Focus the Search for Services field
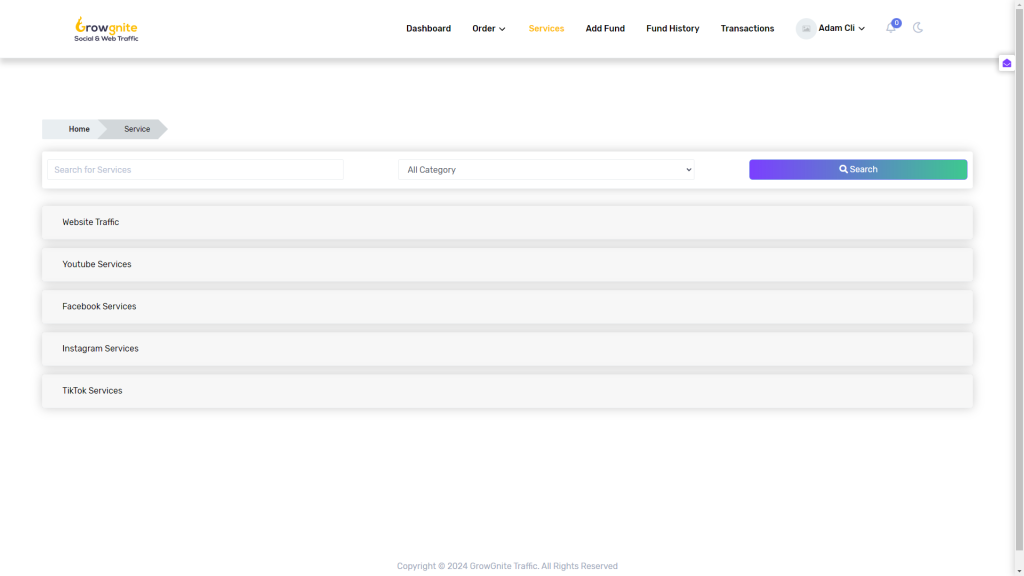1024x576 pixels. [195, 170]
